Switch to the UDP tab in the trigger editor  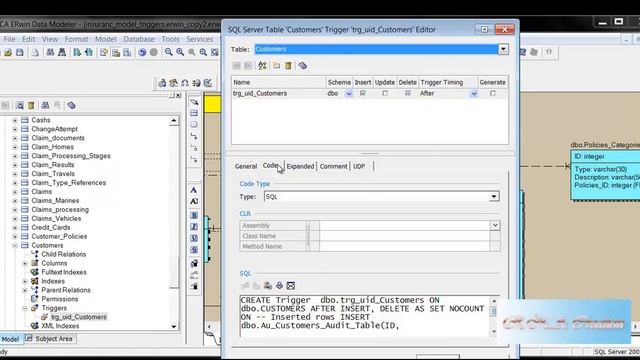pos(359,166)
